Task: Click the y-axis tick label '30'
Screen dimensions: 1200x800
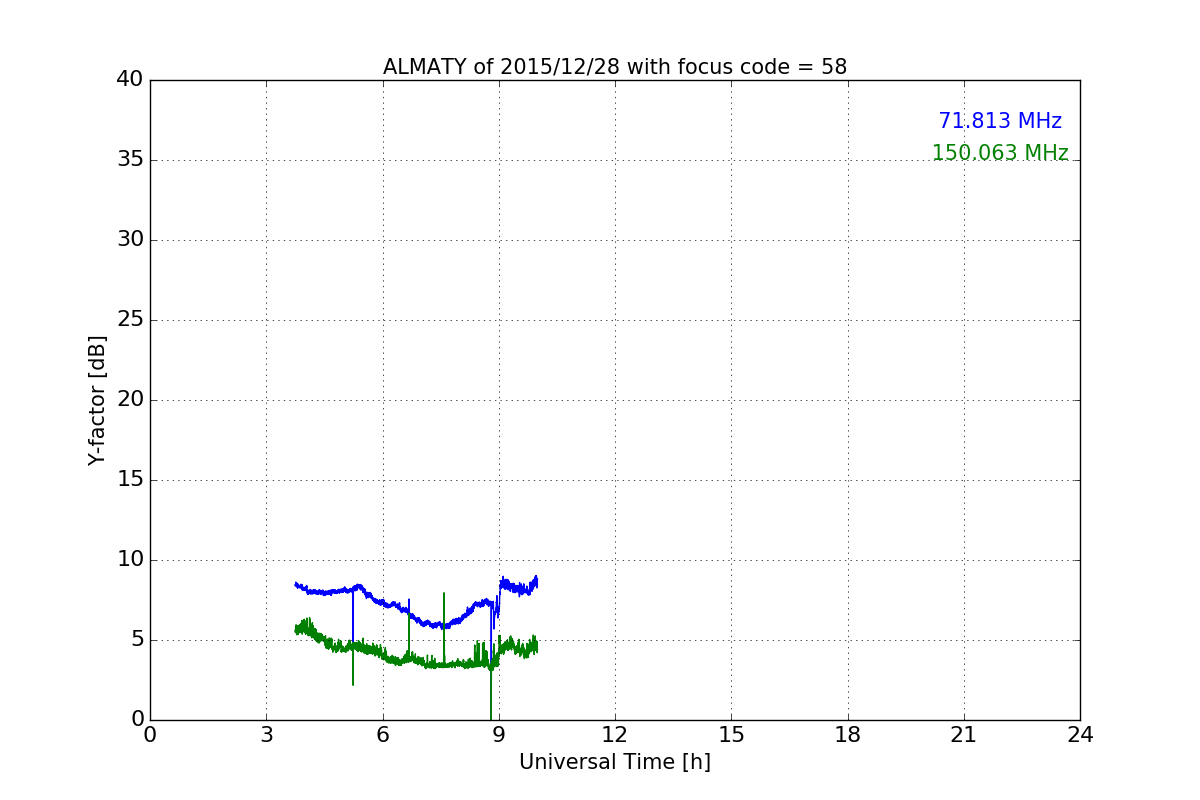Action: (130, 240)
